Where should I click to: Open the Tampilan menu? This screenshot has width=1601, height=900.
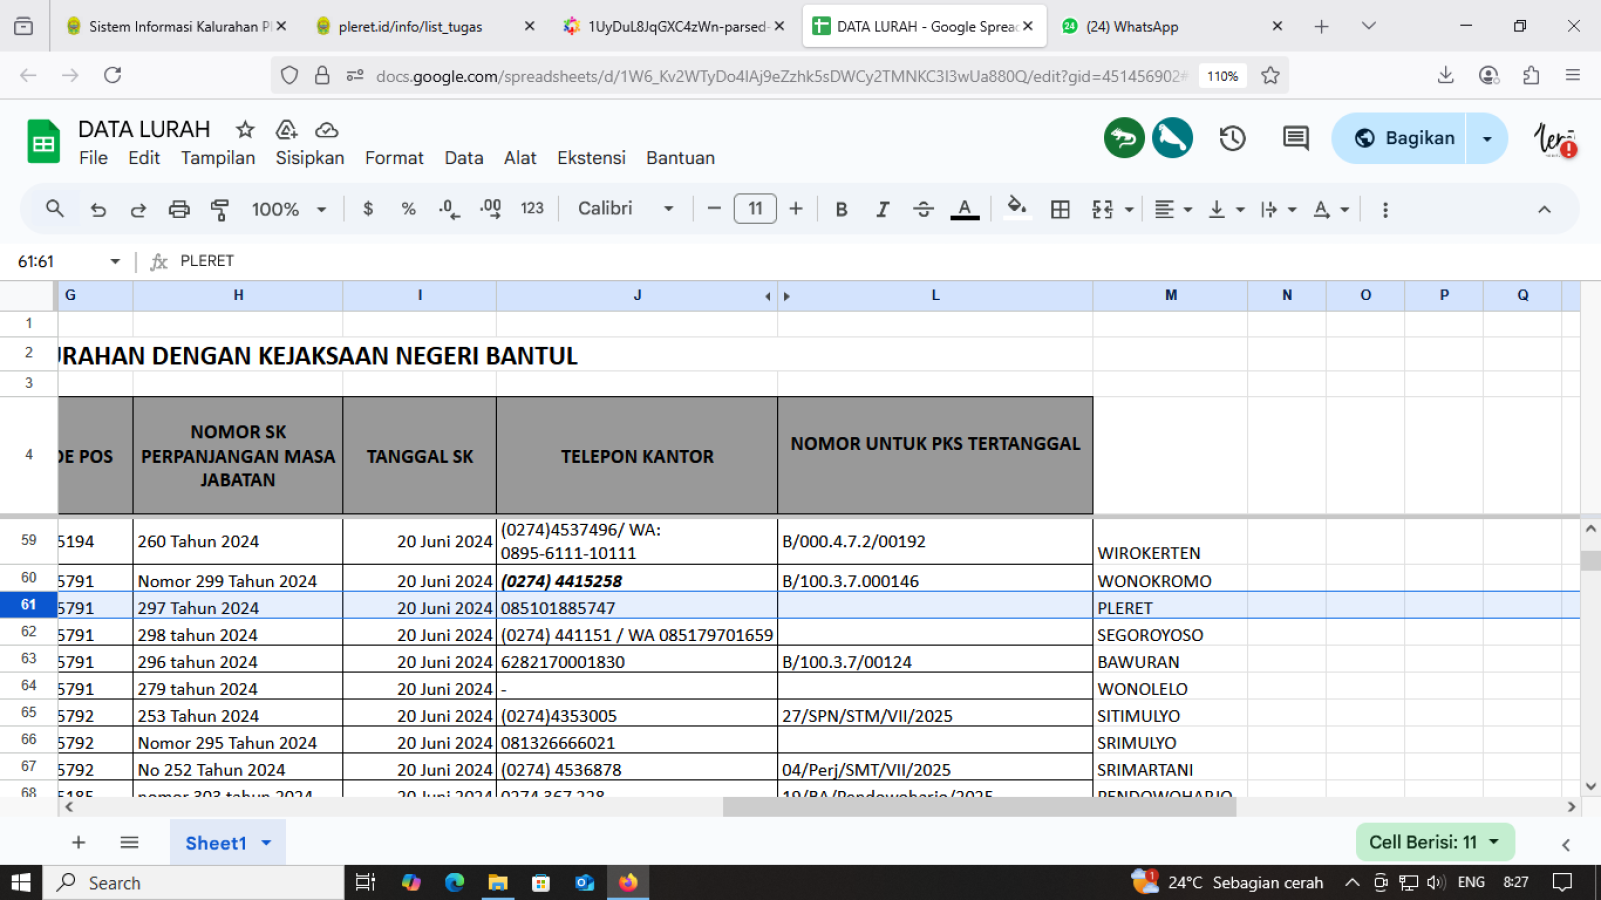tap(218, 158)
